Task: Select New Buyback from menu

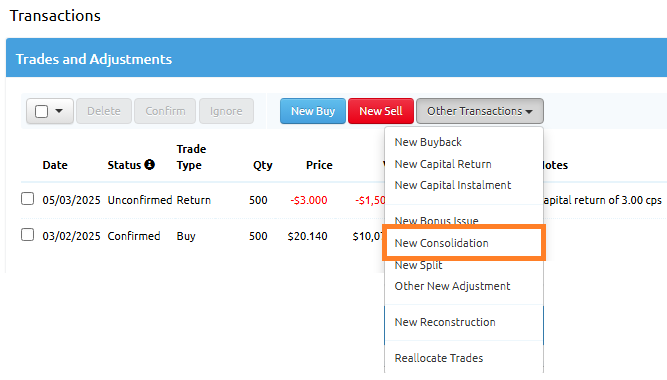Action: [428, 142]
